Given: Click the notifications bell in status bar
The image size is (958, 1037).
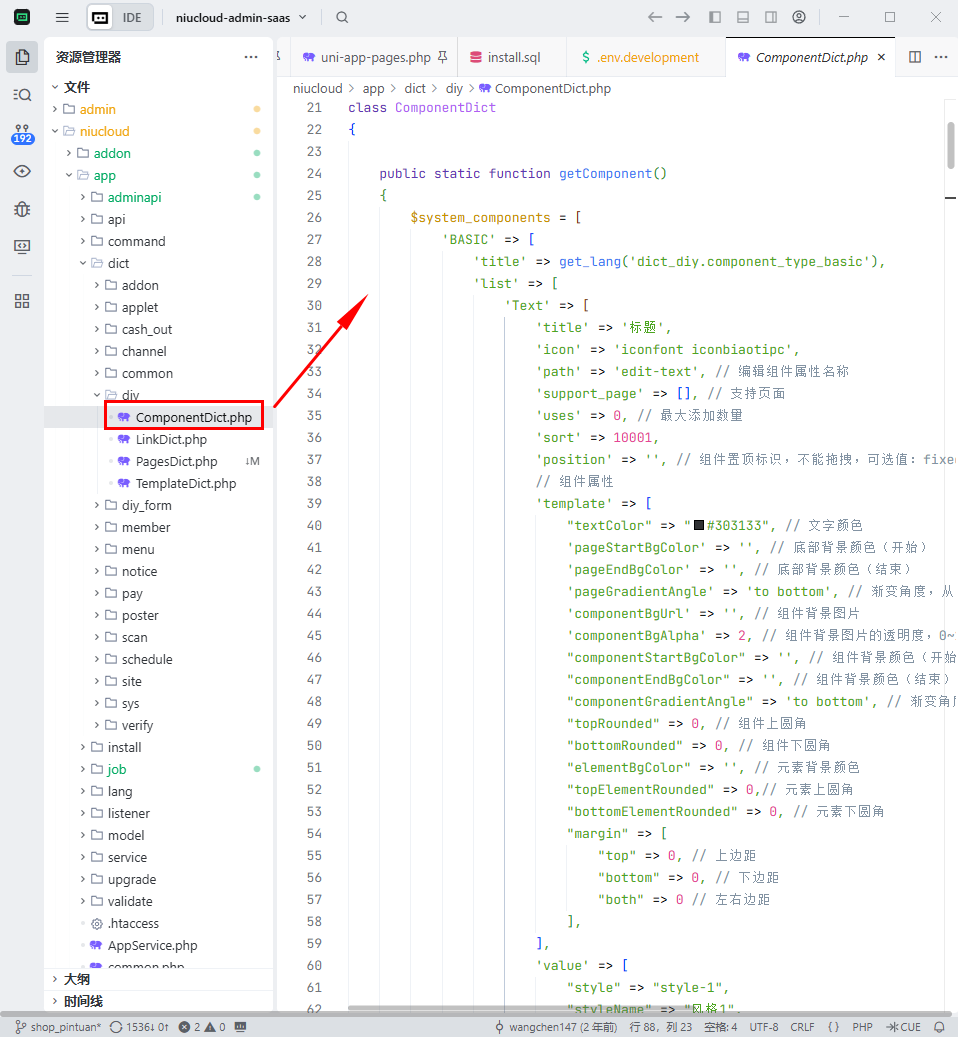Looking at the screenshot, I should (939, 1027).
